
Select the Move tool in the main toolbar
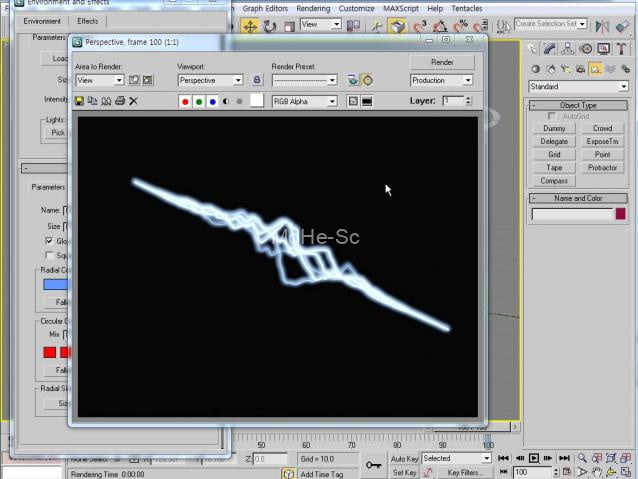pos(250,25)
